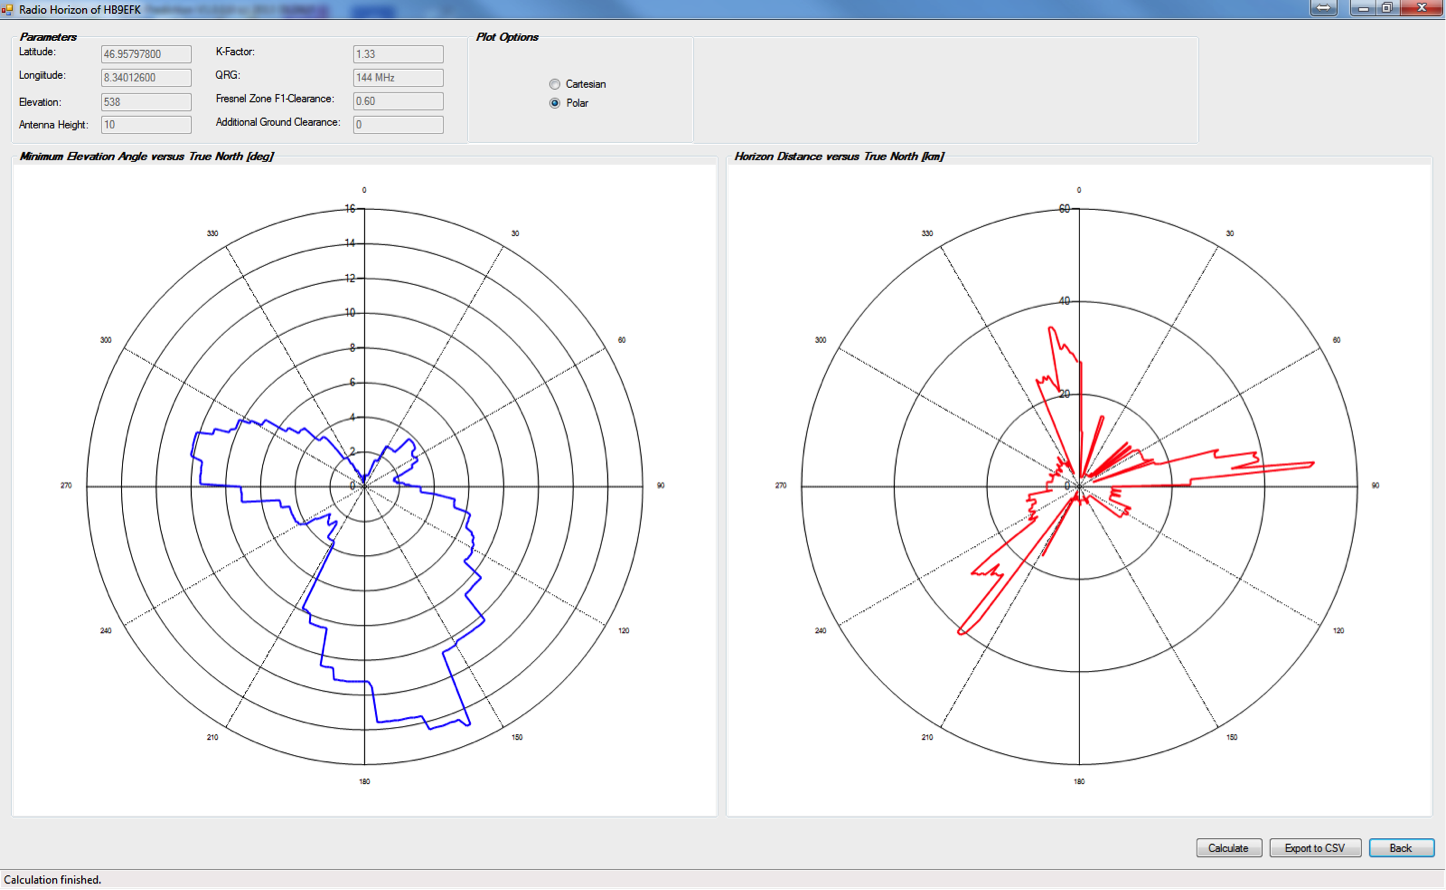Close the Radio Horizon window
1446x890 pixels.
(1421, 8)
